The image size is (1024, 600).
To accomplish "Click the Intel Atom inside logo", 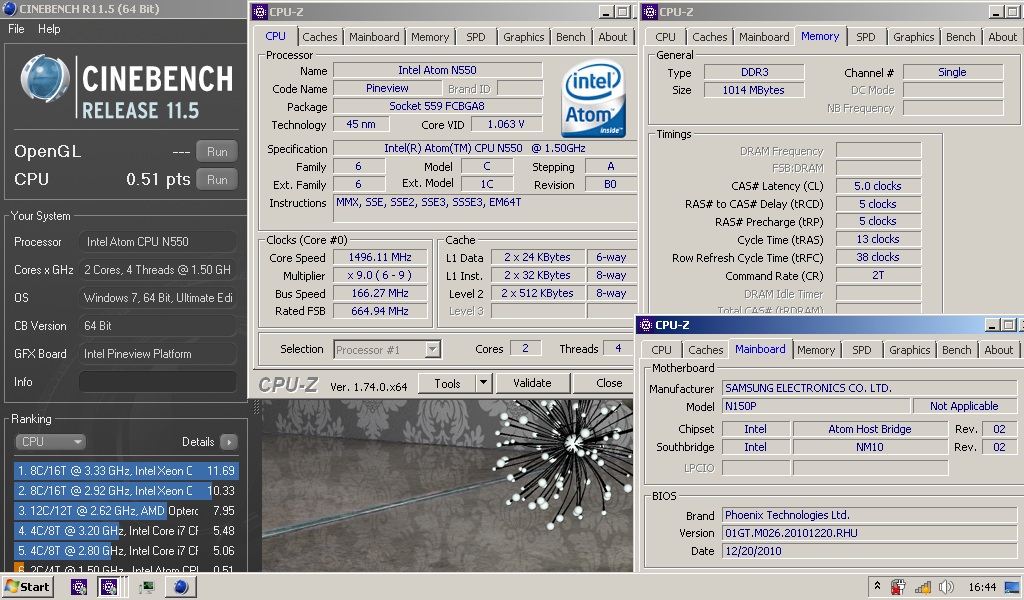I will point(593,99).
